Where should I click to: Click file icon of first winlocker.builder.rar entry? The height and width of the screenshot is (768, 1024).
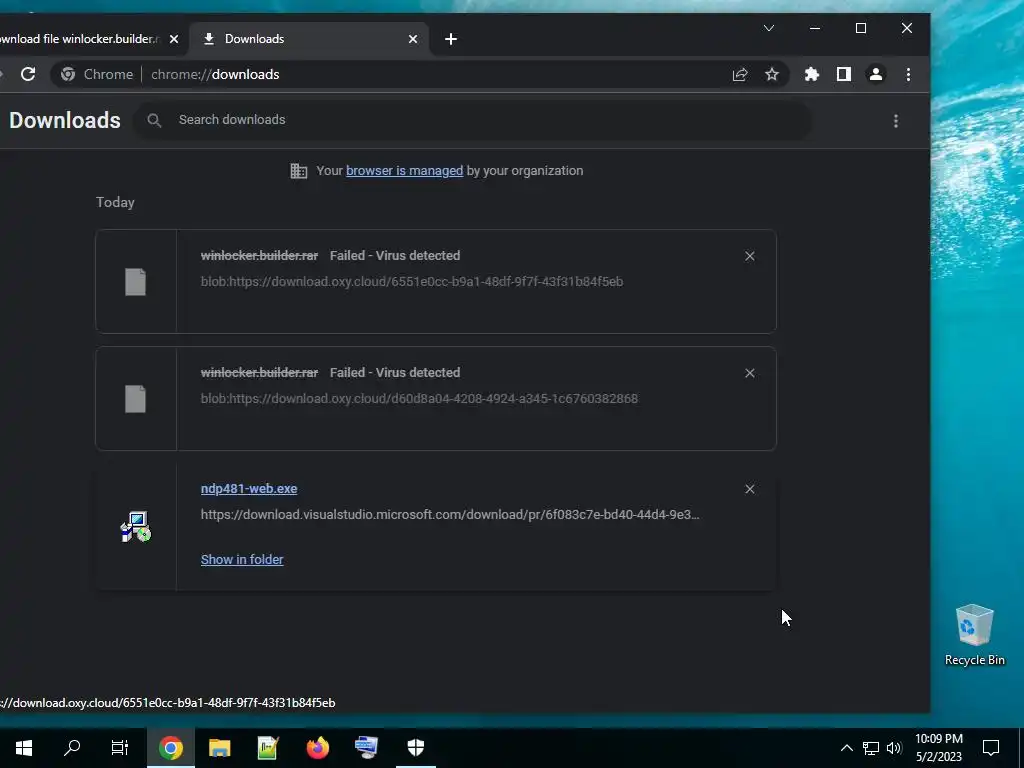coord(135,282)
